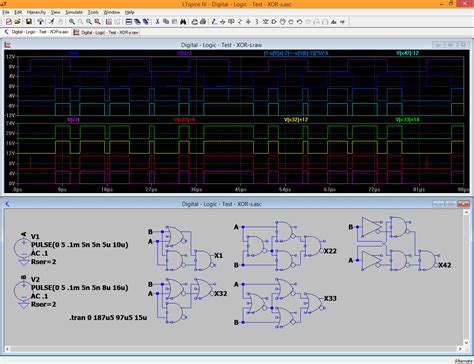This screenshot has height=364, width=474.
Task: Click the Cut scissors icon
Action: tap(157, 22)
